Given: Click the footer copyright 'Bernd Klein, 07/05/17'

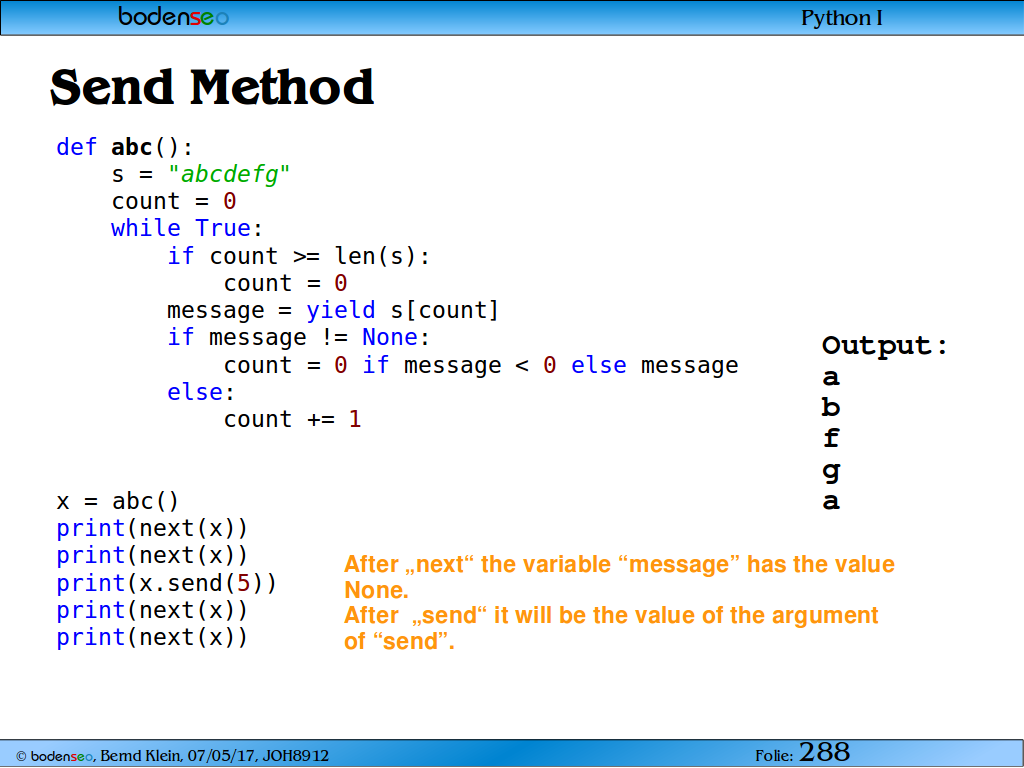Looking at the screenshot, I should [x=172, y=756].
